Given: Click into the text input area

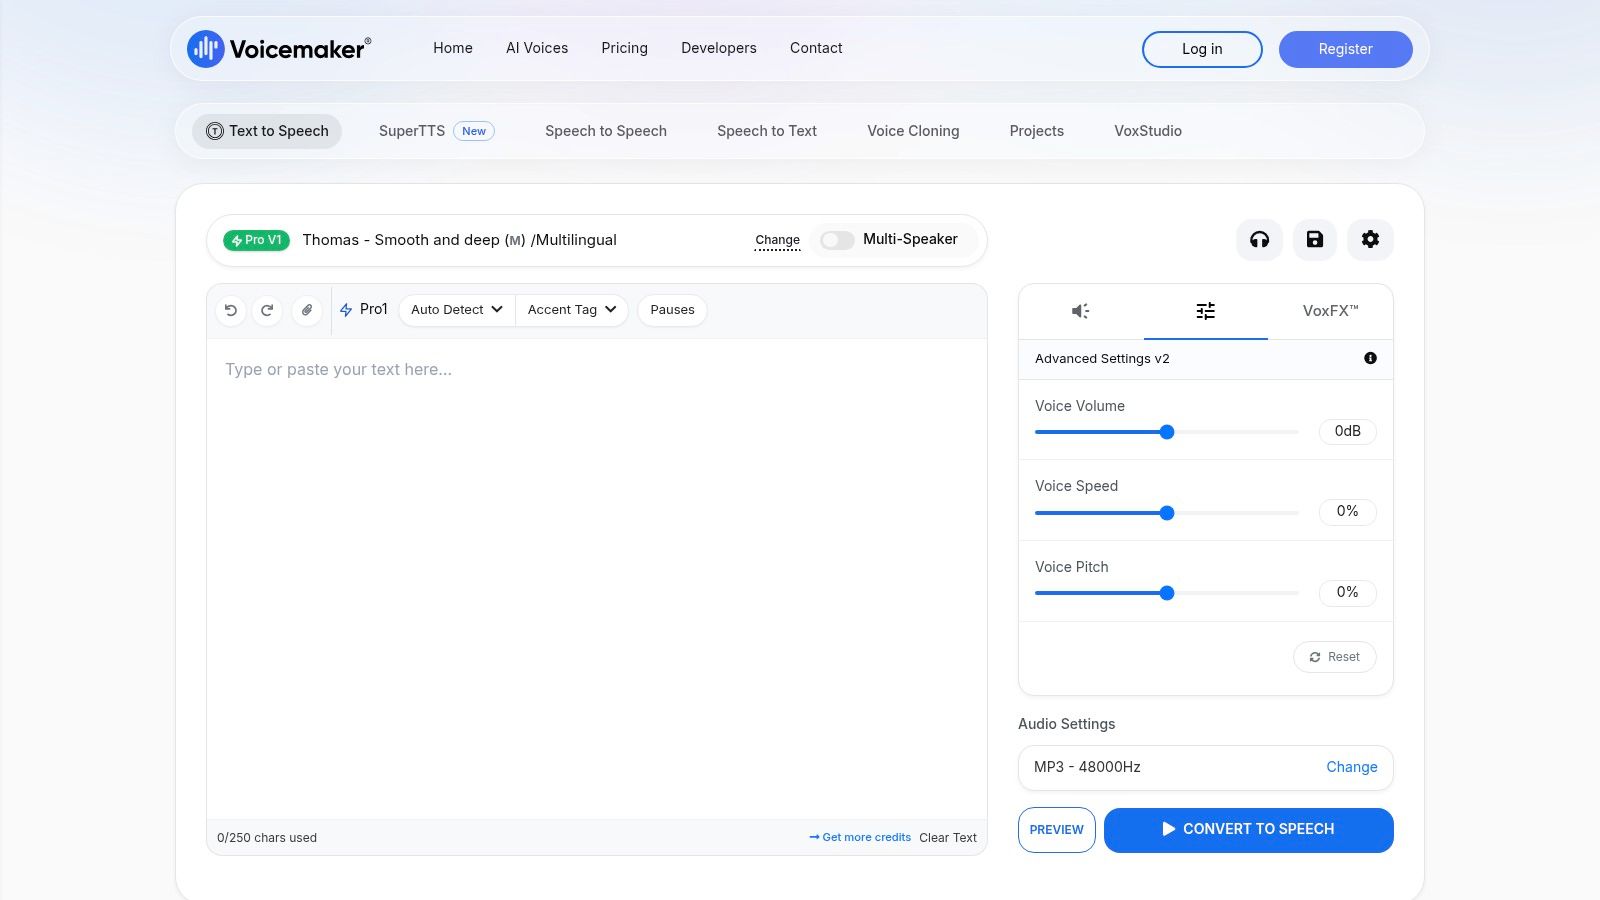Looking at the screenshot, I should coord(597,579).
